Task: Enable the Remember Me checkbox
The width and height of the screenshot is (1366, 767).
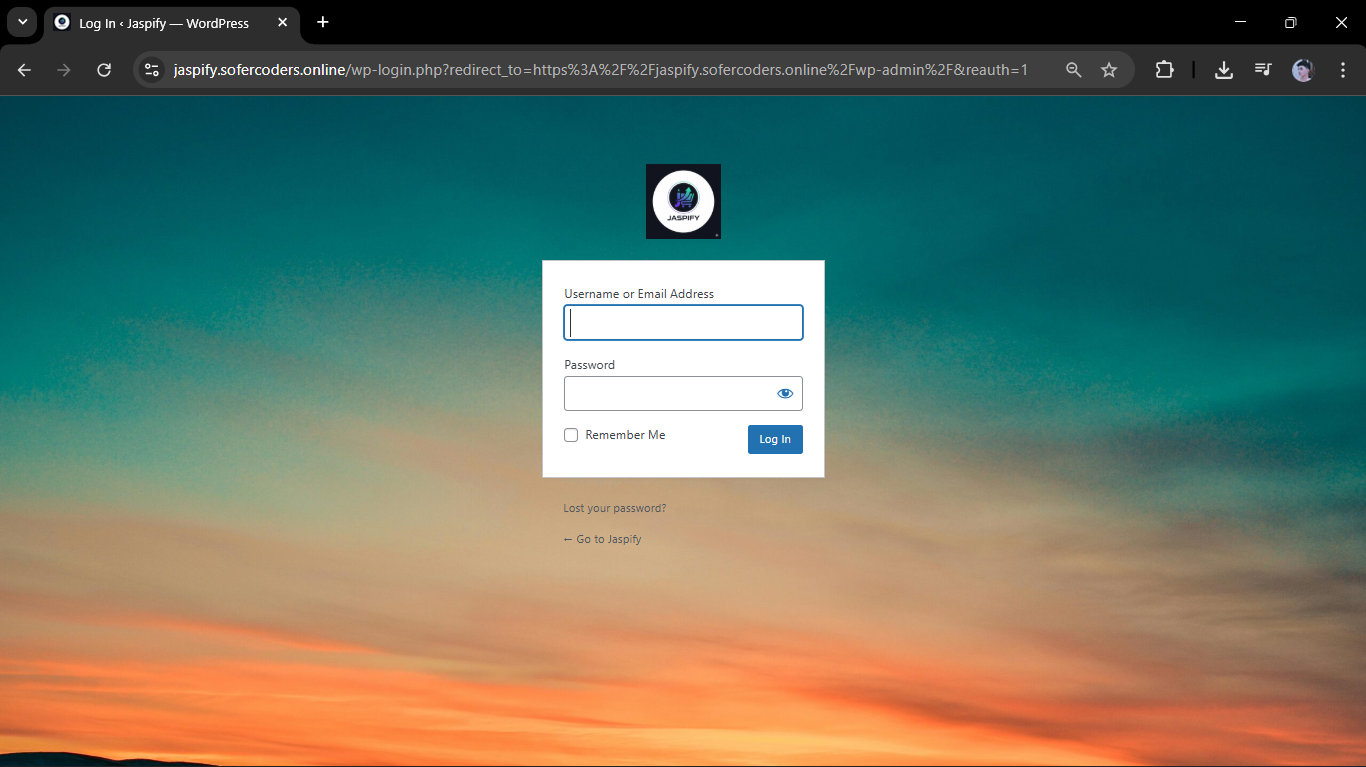Action: 570,435
